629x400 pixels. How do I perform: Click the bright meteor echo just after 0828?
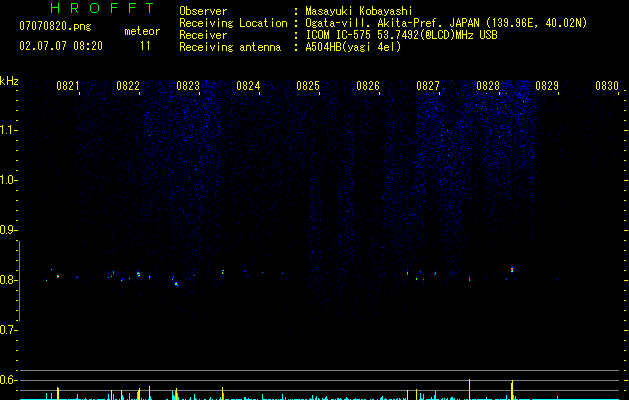click(x=512, y=270)
